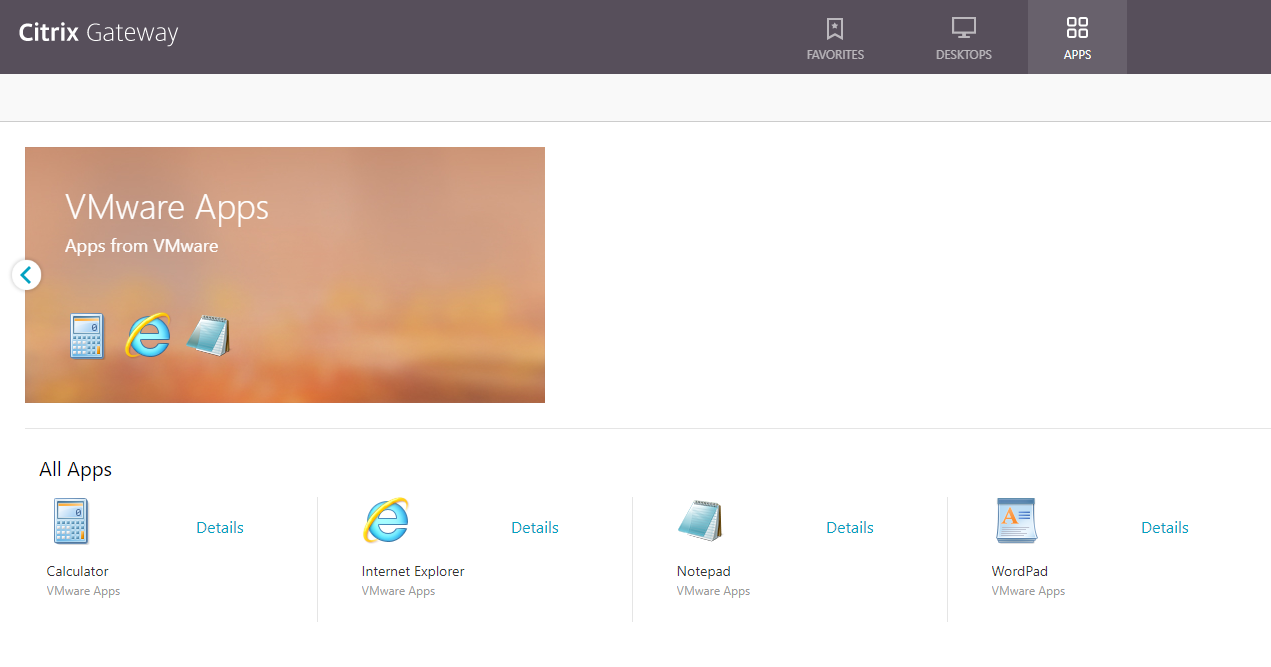Open the VMware Apps banner title
Image resolution: width=1271 pixels, height=667 pixels.
tap(167, 207)
